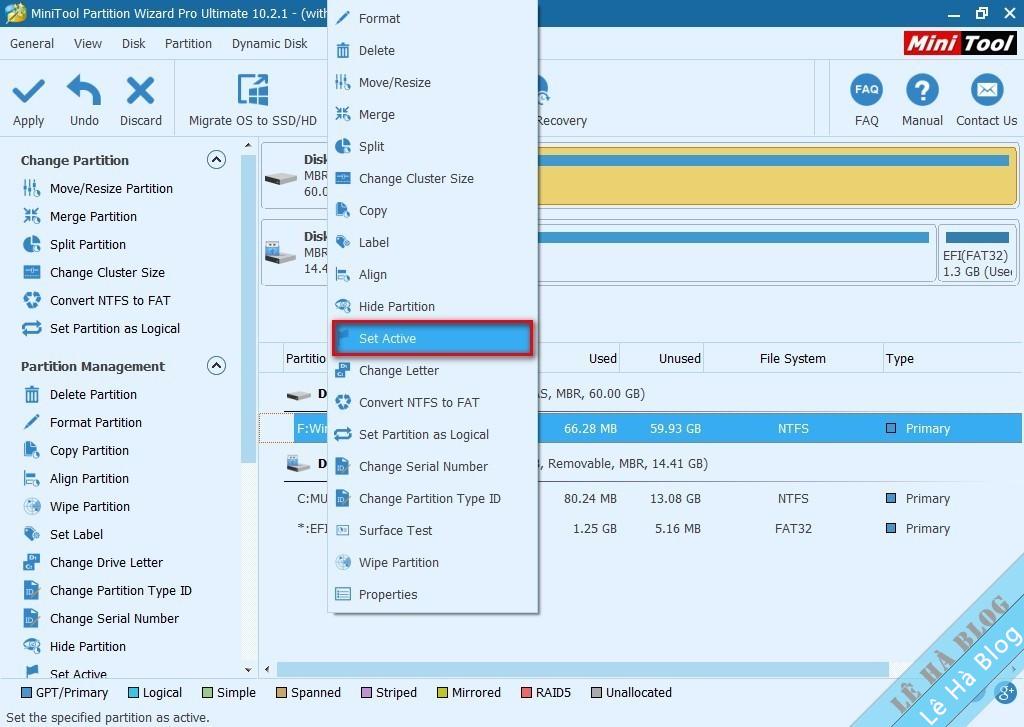The width and height of the screenshot is (1024, 727).
Task: Choose Split in the context menu
Action: coord(432,147)
